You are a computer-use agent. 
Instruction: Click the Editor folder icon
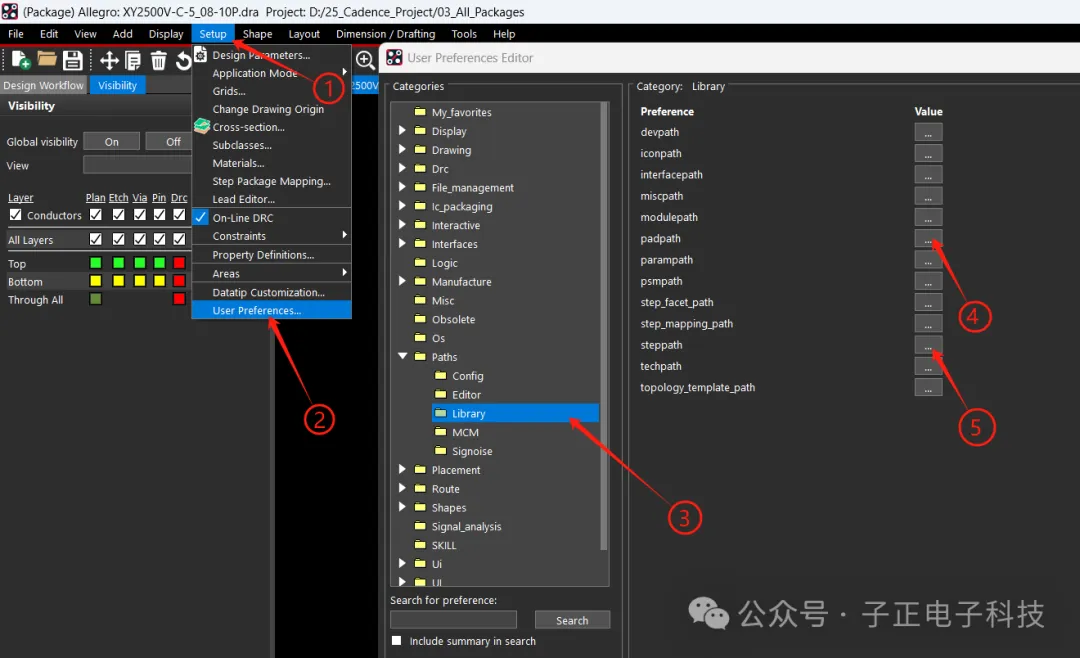pyautogui.click(x=441, y=394)
